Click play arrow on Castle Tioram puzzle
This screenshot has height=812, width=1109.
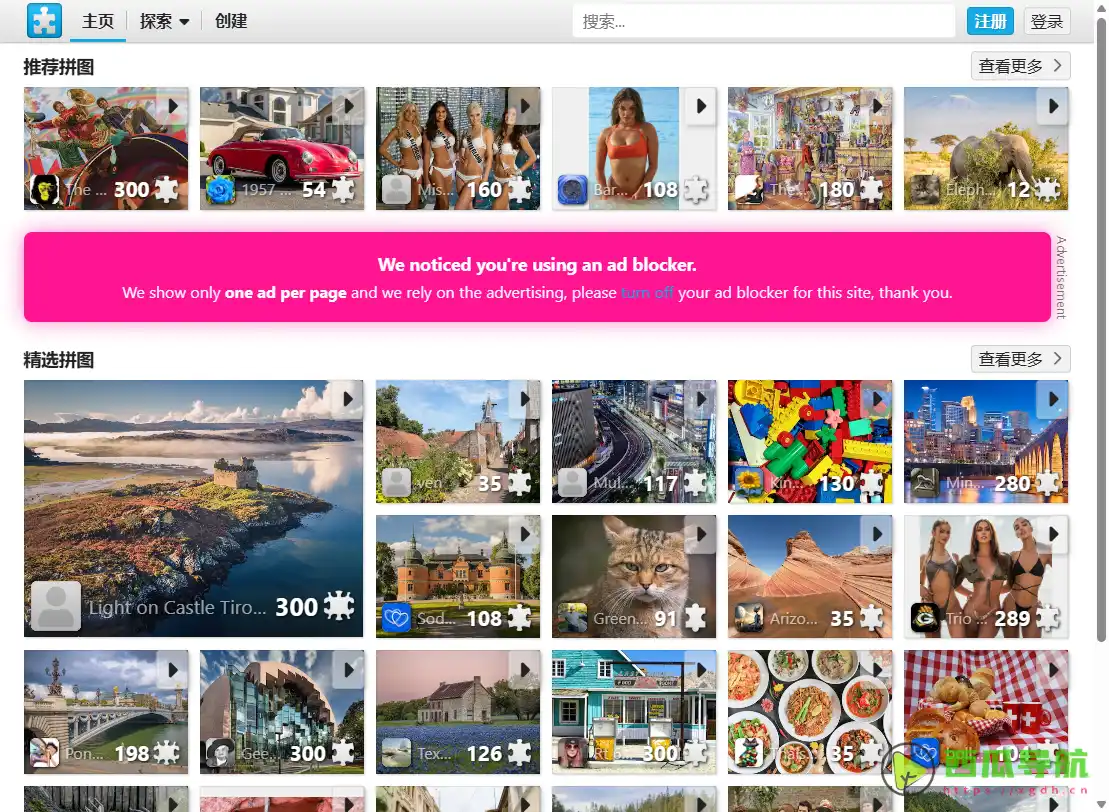tap(348, 399)
